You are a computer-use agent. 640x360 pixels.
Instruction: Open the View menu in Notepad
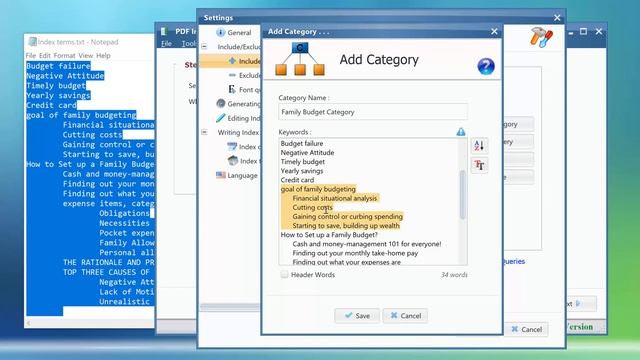[86, 56]
